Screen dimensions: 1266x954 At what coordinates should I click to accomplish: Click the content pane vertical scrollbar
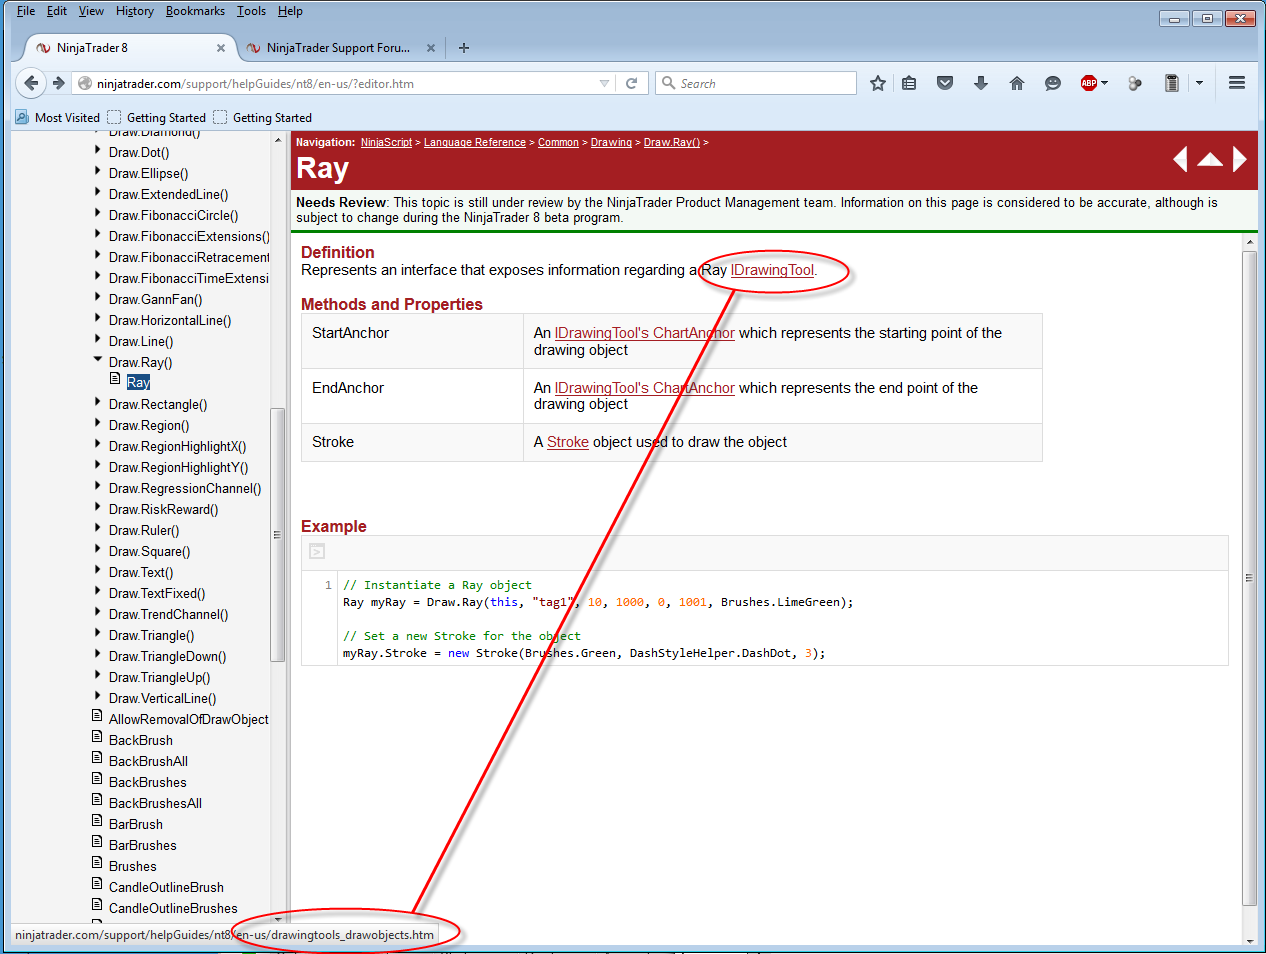point(1249,578)
